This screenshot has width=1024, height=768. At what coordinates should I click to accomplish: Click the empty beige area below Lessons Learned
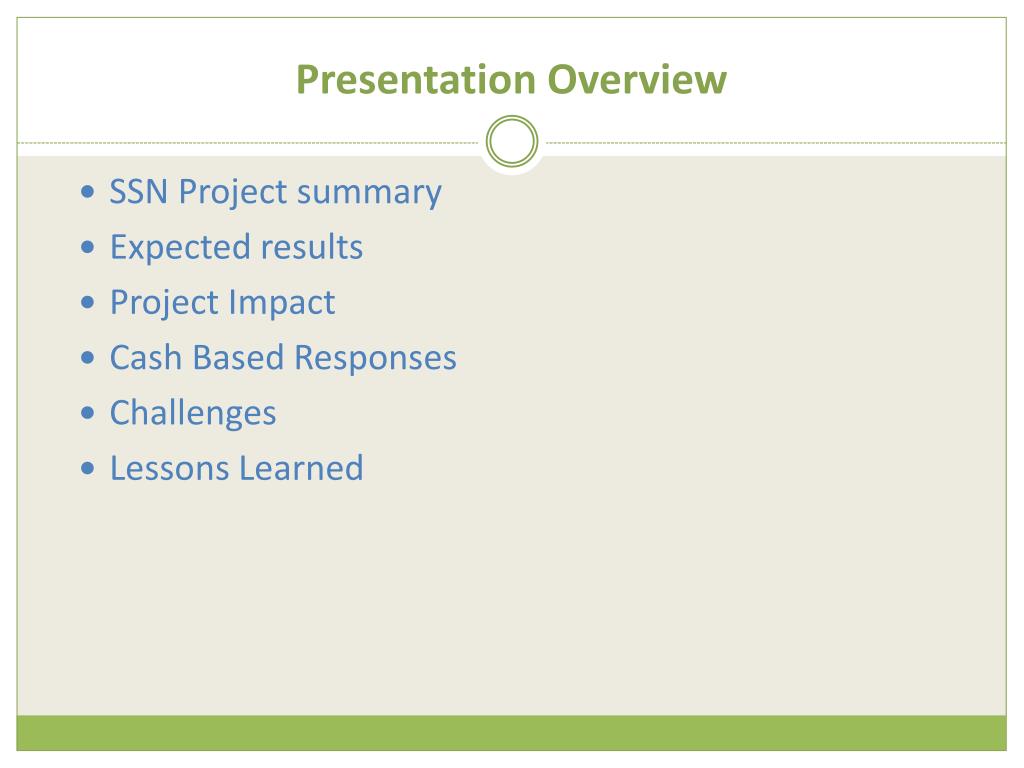click(511, 601)
